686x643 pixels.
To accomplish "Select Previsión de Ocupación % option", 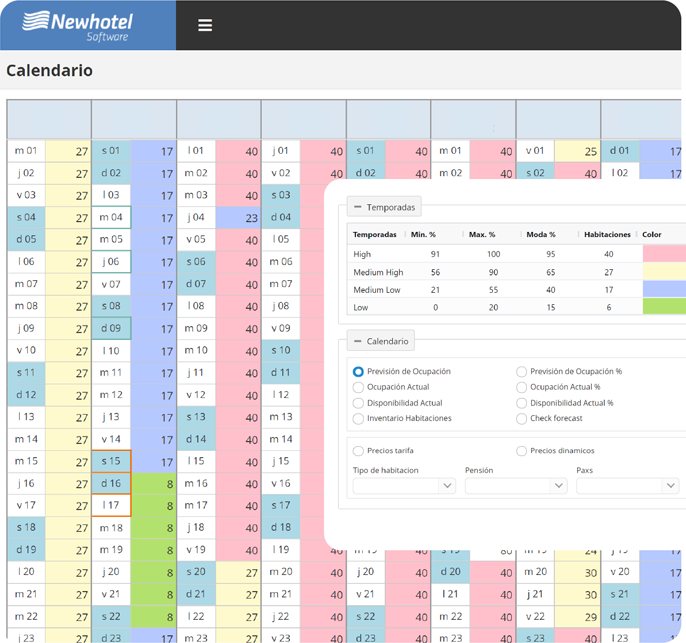I will click(521, 371).
